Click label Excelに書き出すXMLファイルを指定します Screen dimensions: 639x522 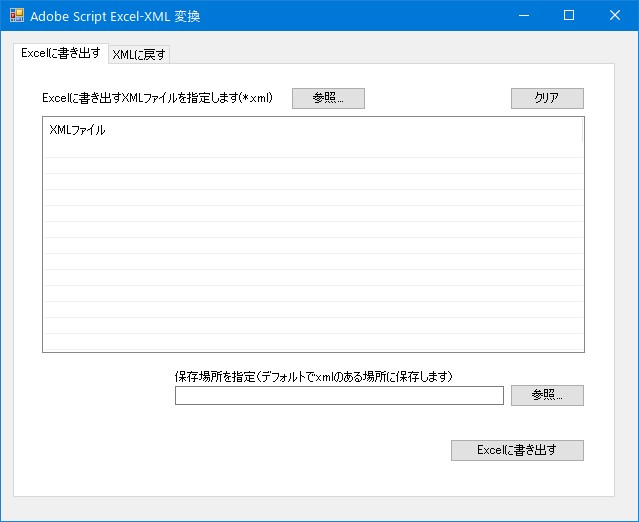(x=157, y=98)
